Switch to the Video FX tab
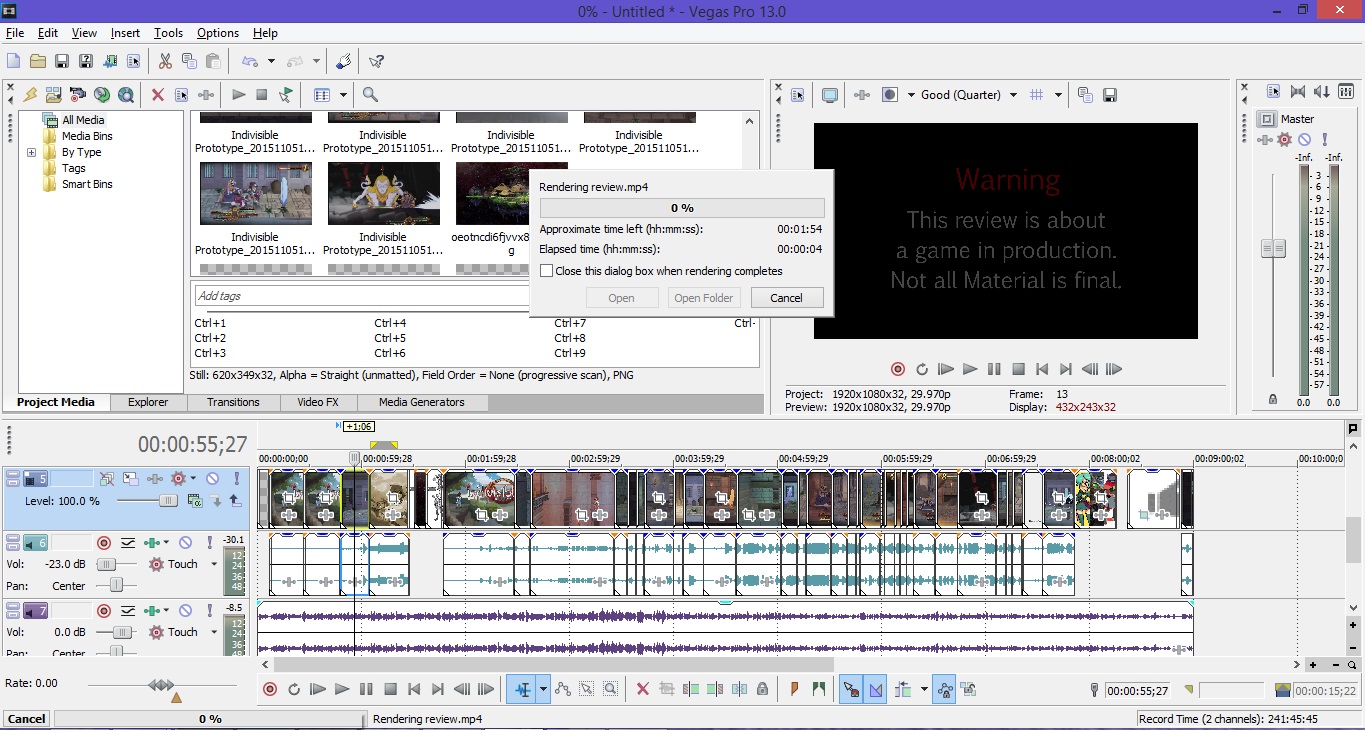This screenshot has height=730, width=1365. pos(317,402)
